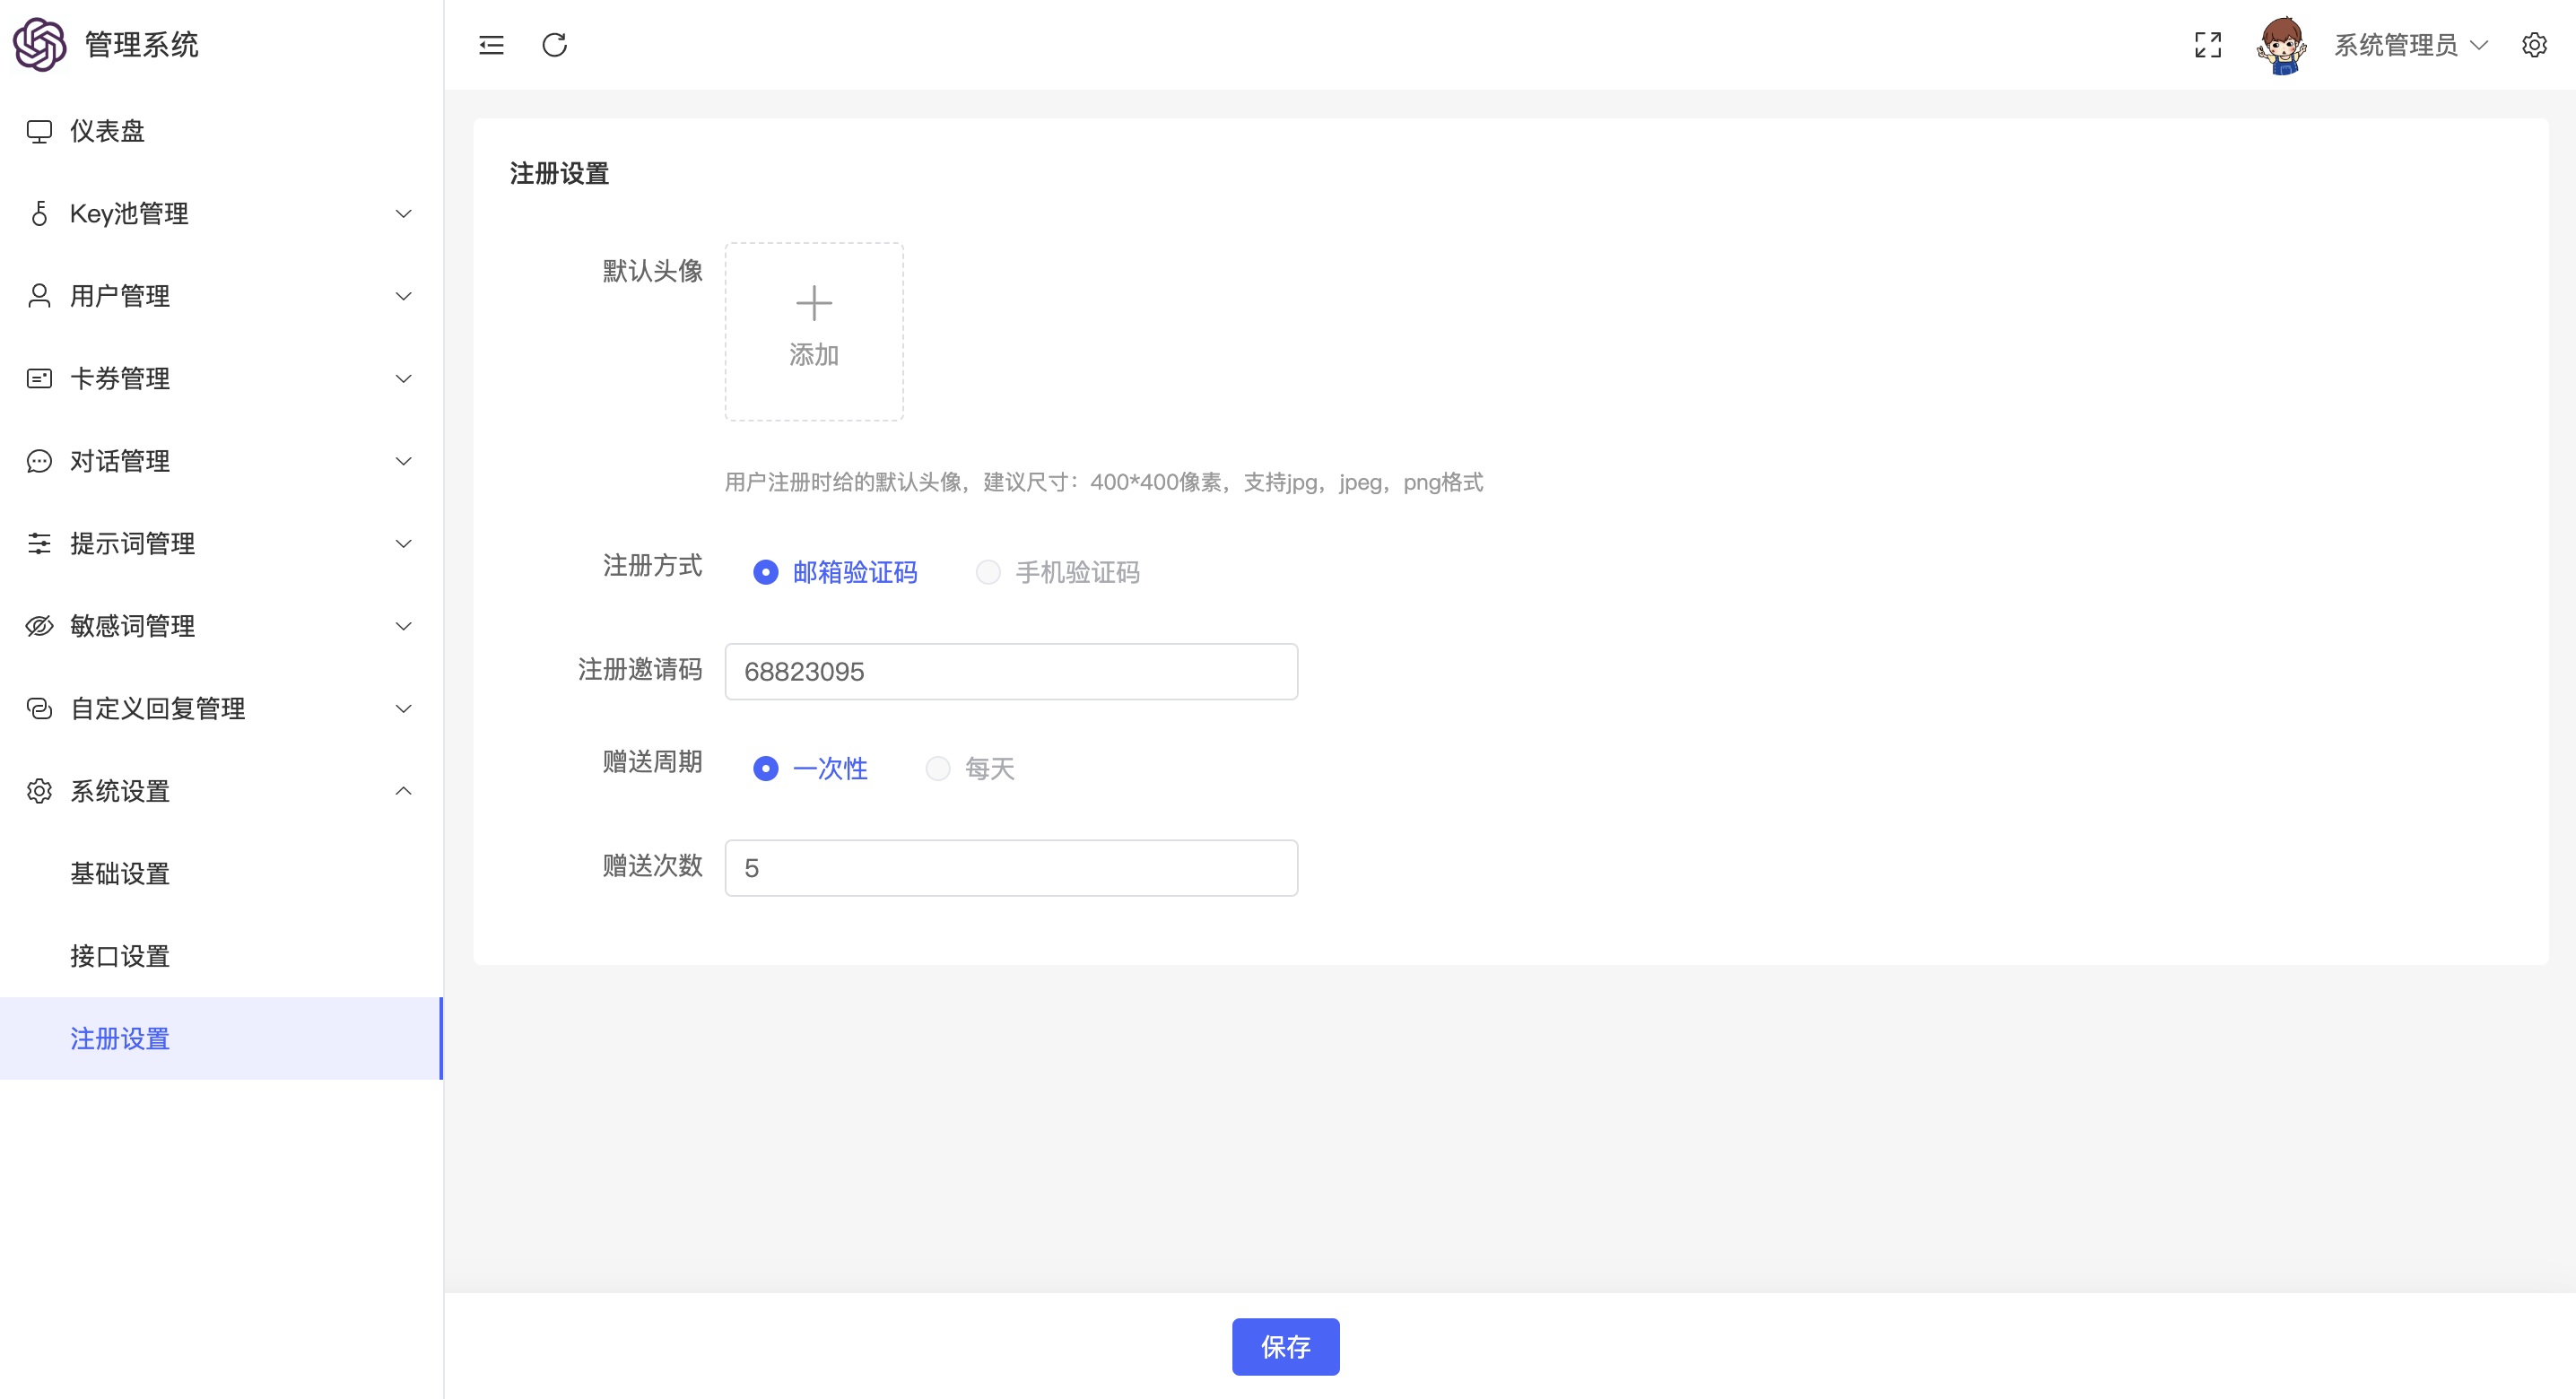
Task: Click the 敏感词管理 hidden-eye icon
Action: pos(39,626)
